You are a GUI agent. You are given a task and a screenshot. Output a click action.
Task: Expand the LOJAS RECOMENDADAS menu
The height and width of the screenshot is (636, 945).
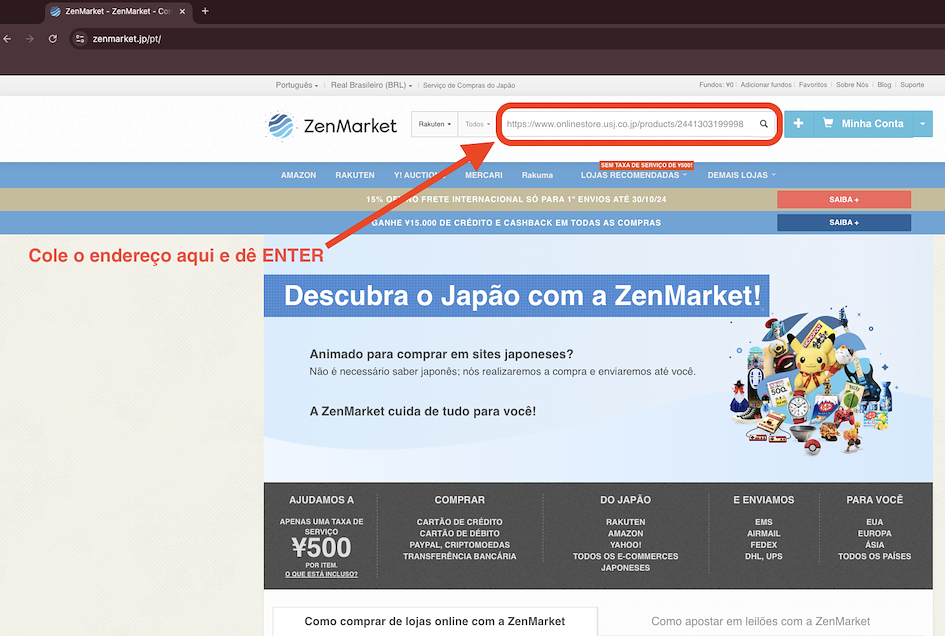pos(633,175)
